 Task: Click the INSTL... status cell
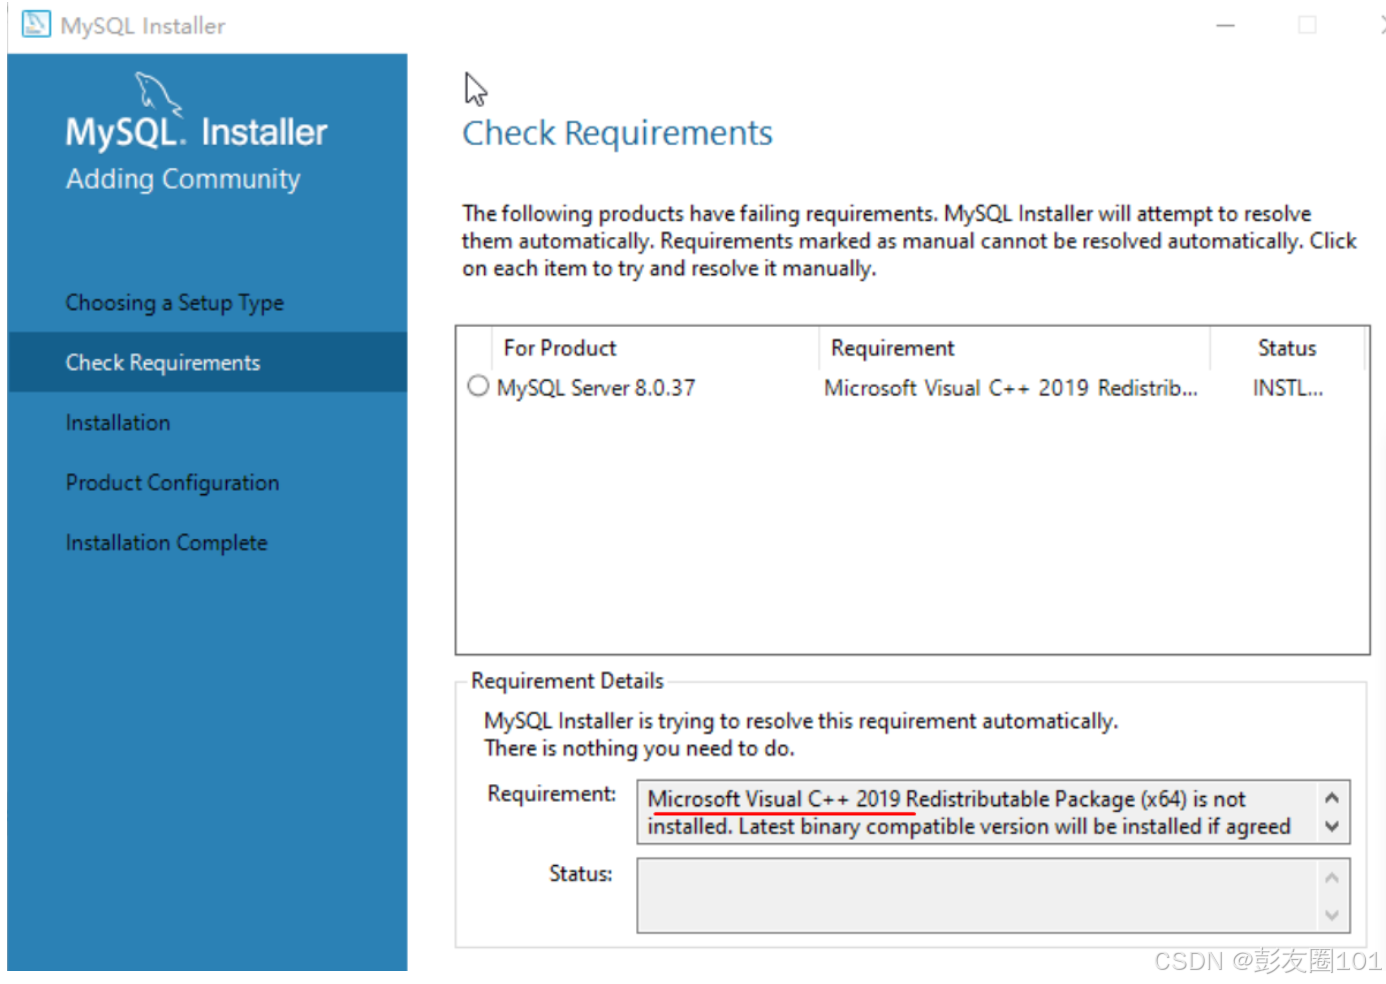click(1288, 388)
